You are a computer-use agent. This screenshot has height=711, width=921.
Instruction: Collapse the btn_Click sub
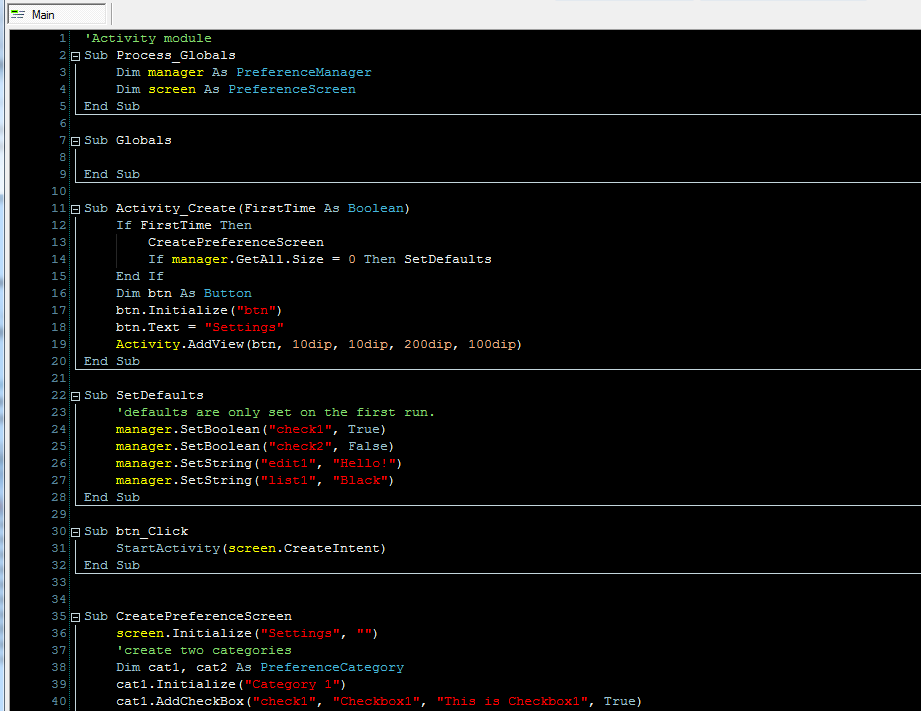click(x=74, y=531)
